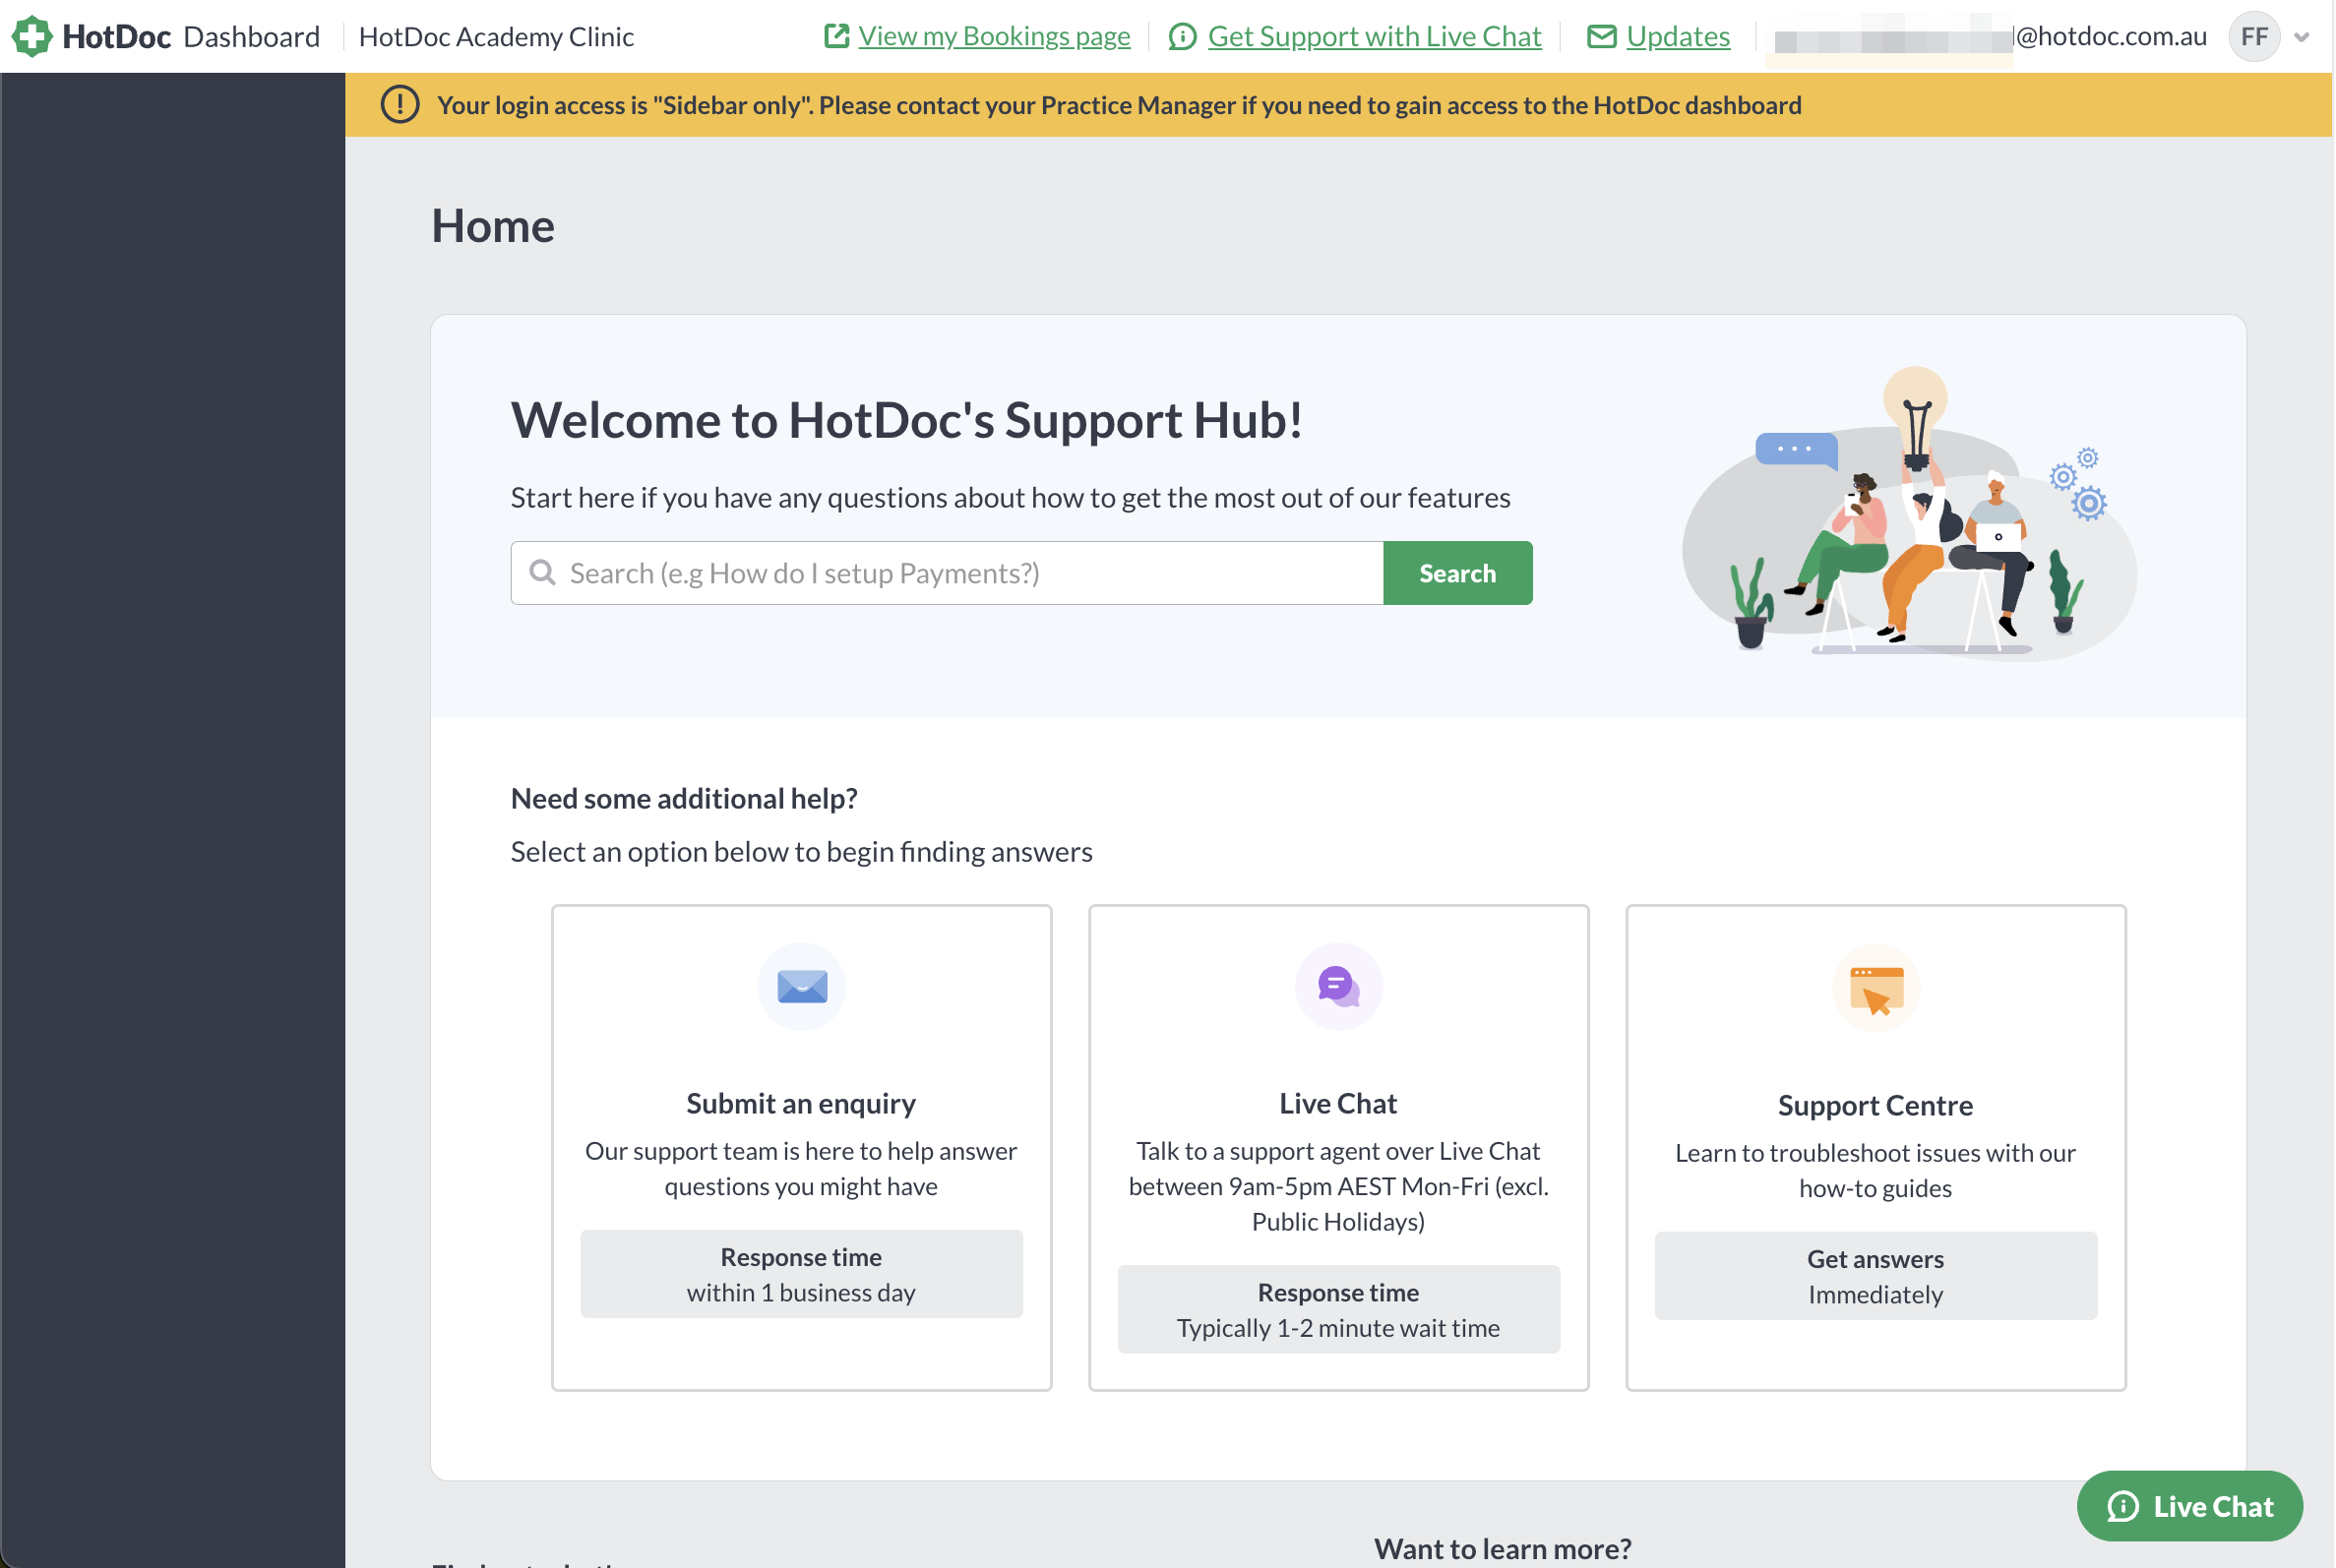This screenshot has height=1568, width=2336.
Task: Click the 'Welcome to HotDoc's Support Hub!' heading
Action: click(906, 420)
